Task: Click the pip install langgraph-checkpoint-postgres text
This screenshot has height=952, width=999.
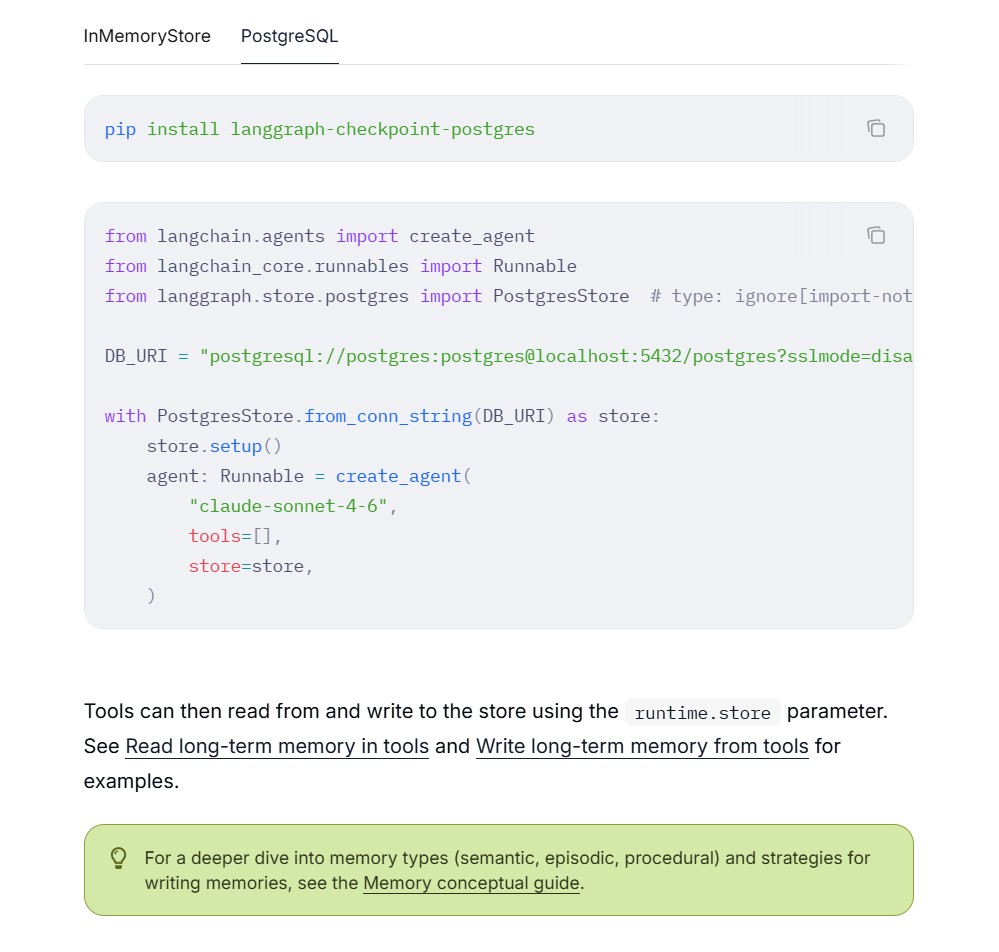Action: (320, 129)
